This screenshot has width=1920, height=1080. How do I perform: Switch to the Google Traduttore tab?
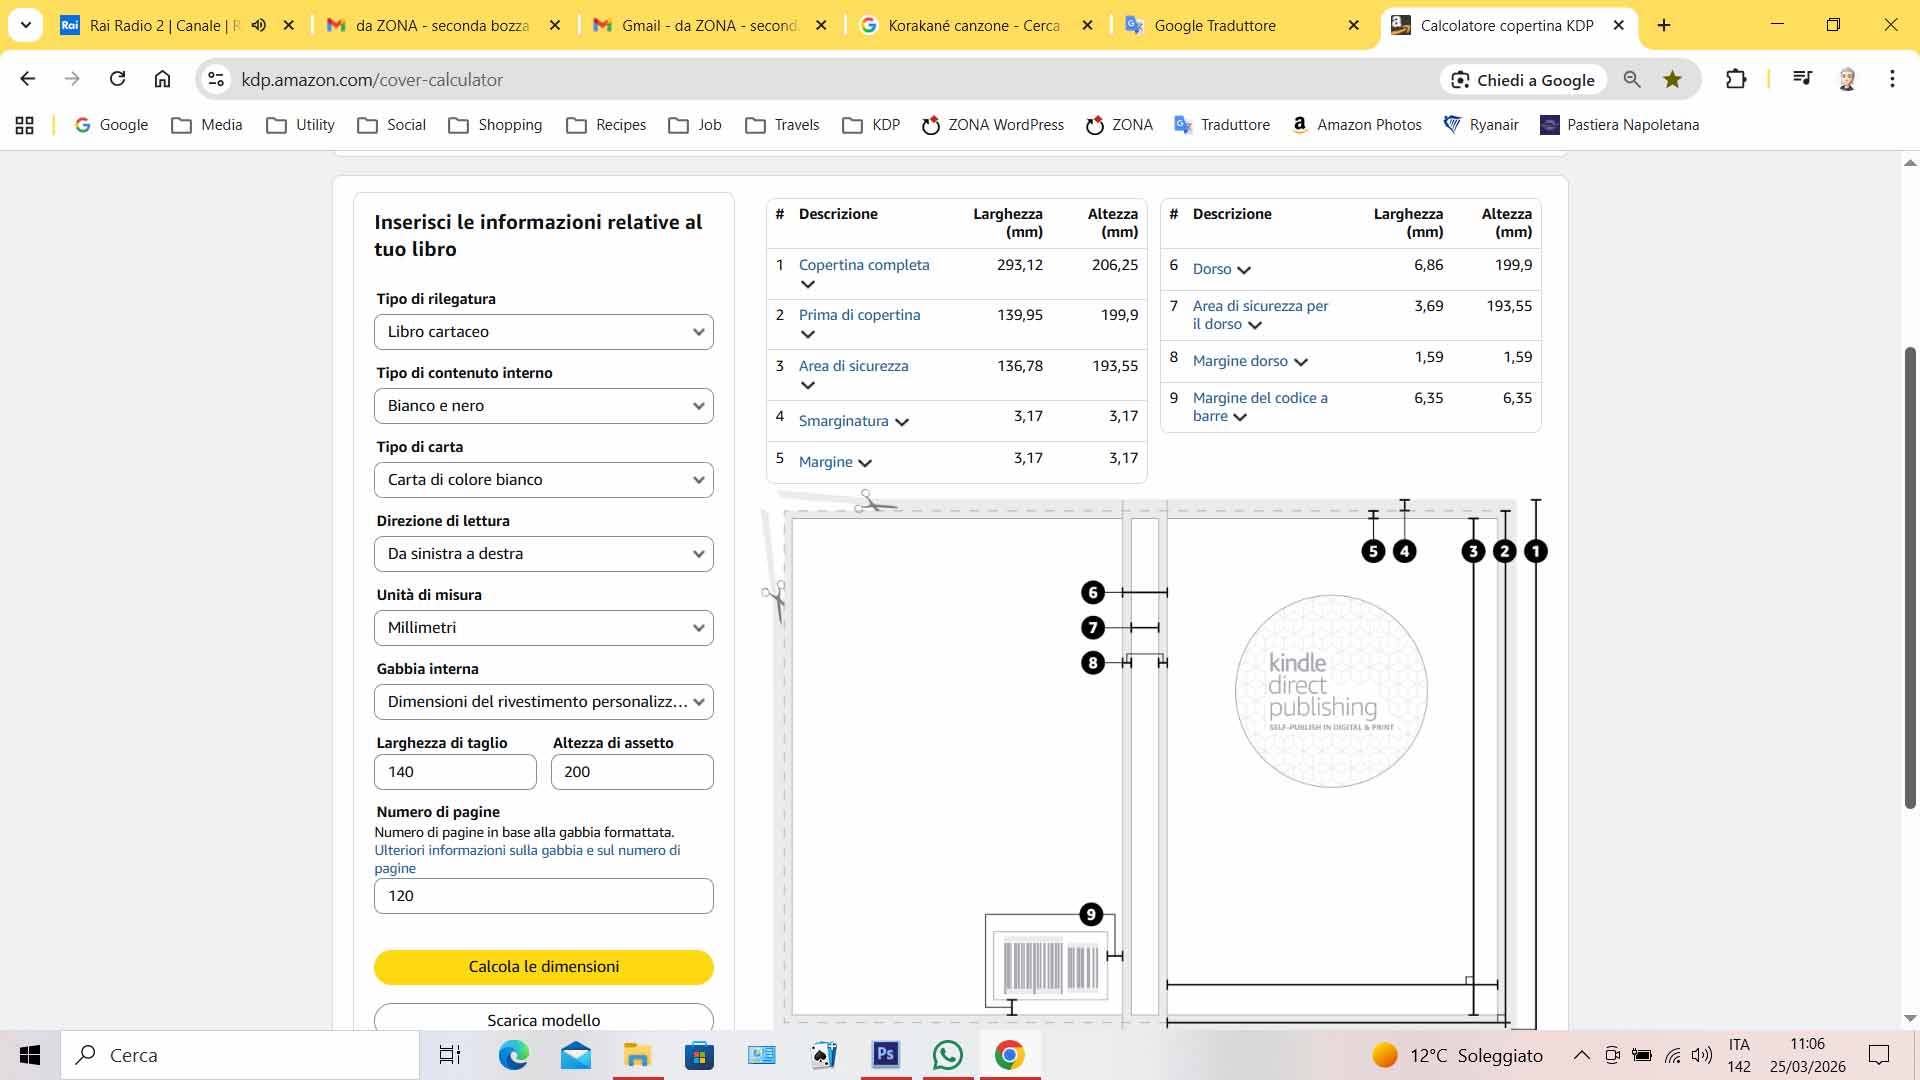[x=1214, y=25]
